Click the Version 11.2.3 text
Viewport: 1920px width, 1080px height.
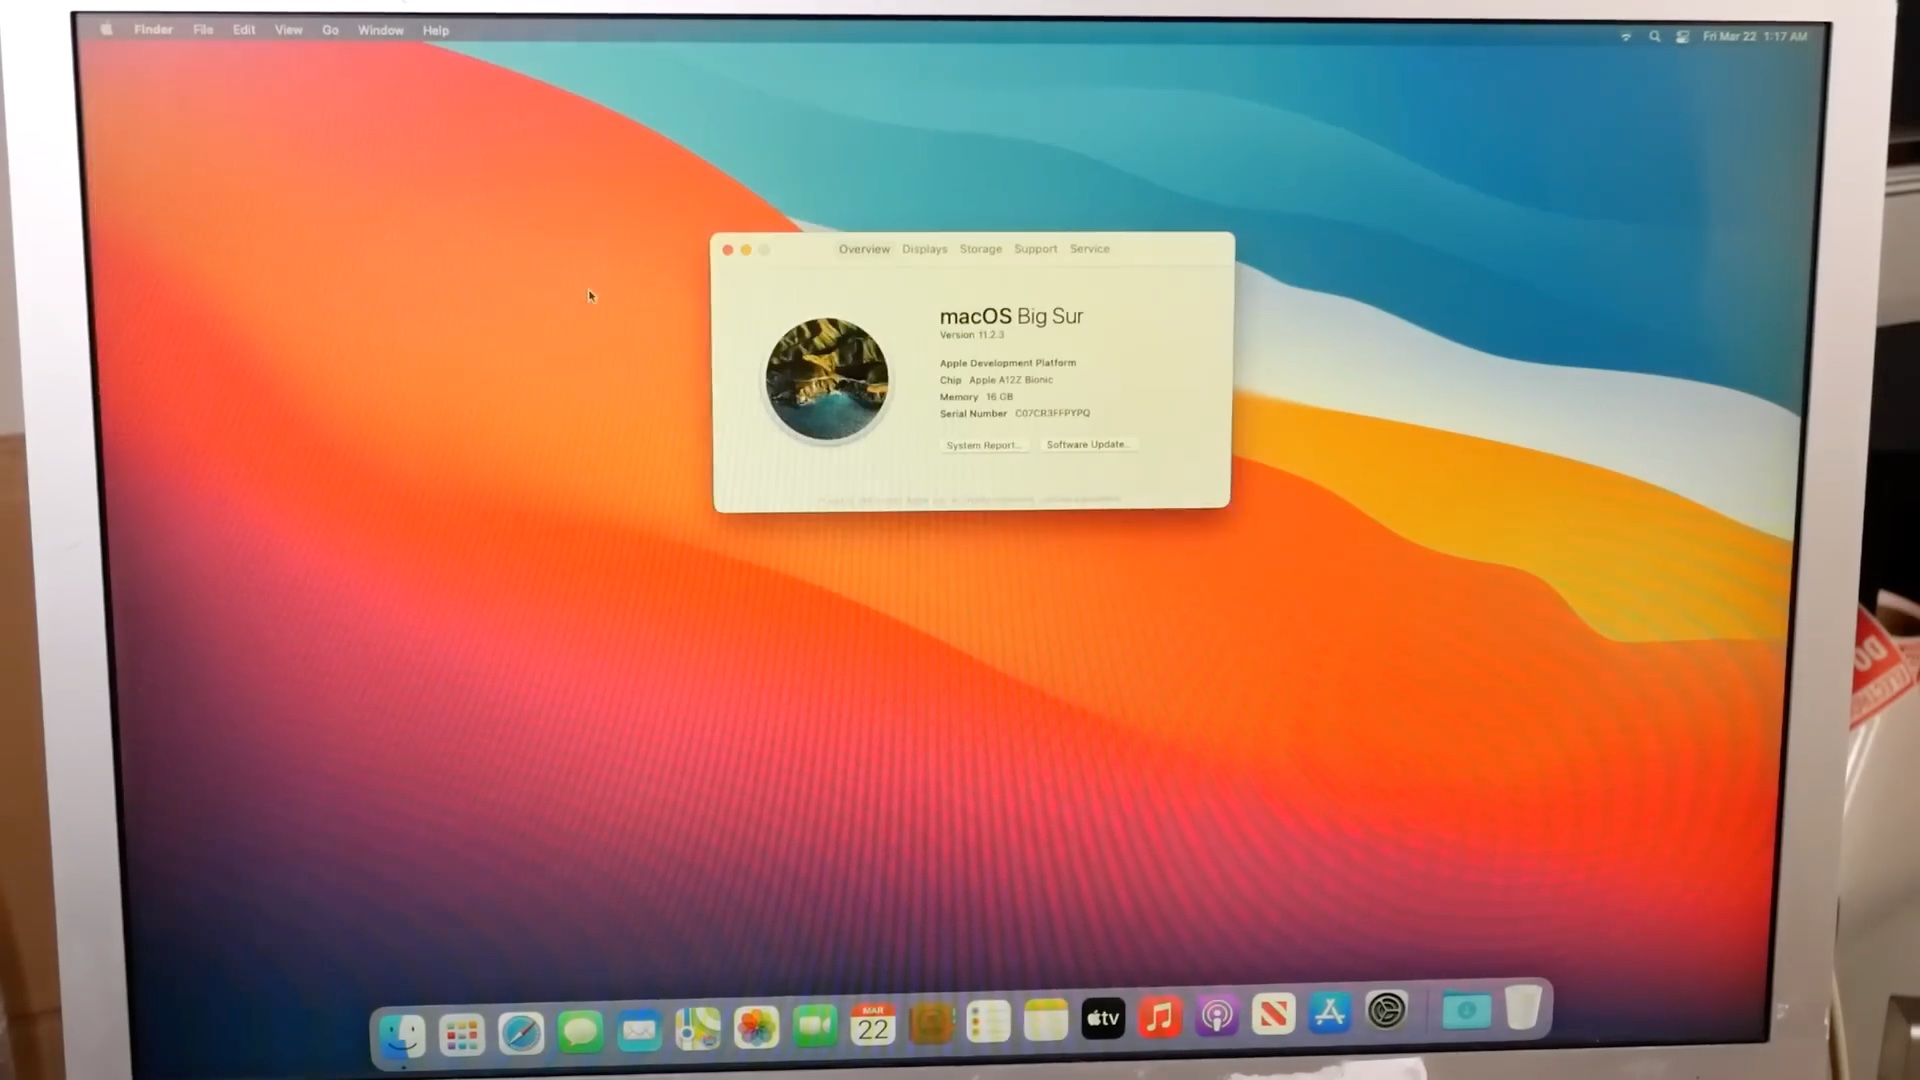tap(972, 335)
